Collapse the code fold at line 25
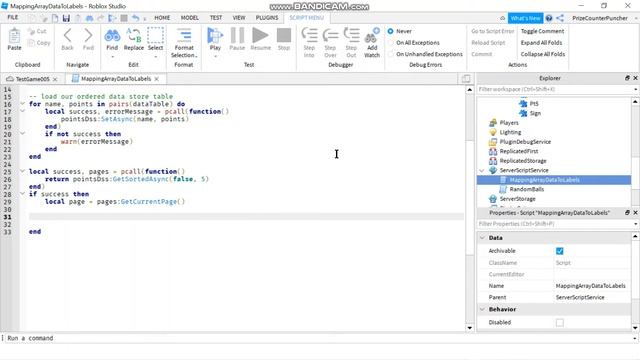This screenshot has height=360, width=640. (22, 171)
